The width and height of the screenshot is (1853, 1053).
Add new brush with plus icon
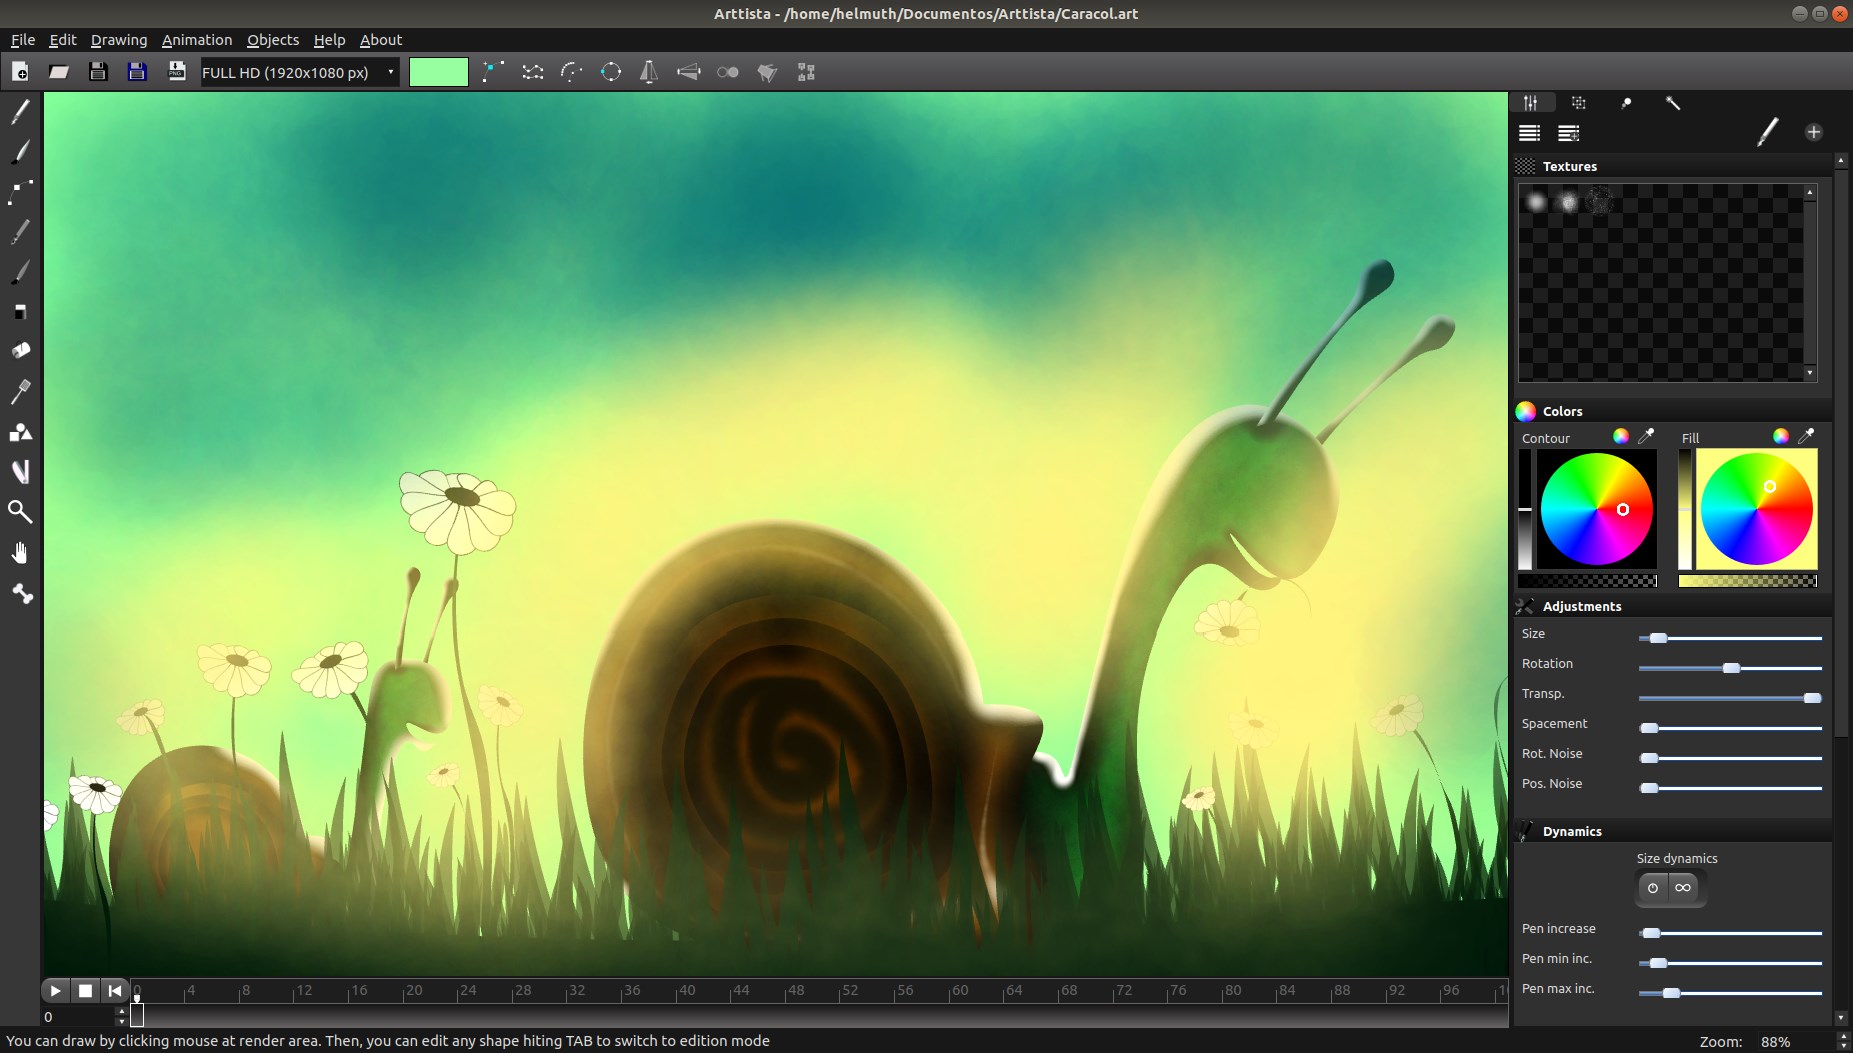click(x=1813, y=132)
